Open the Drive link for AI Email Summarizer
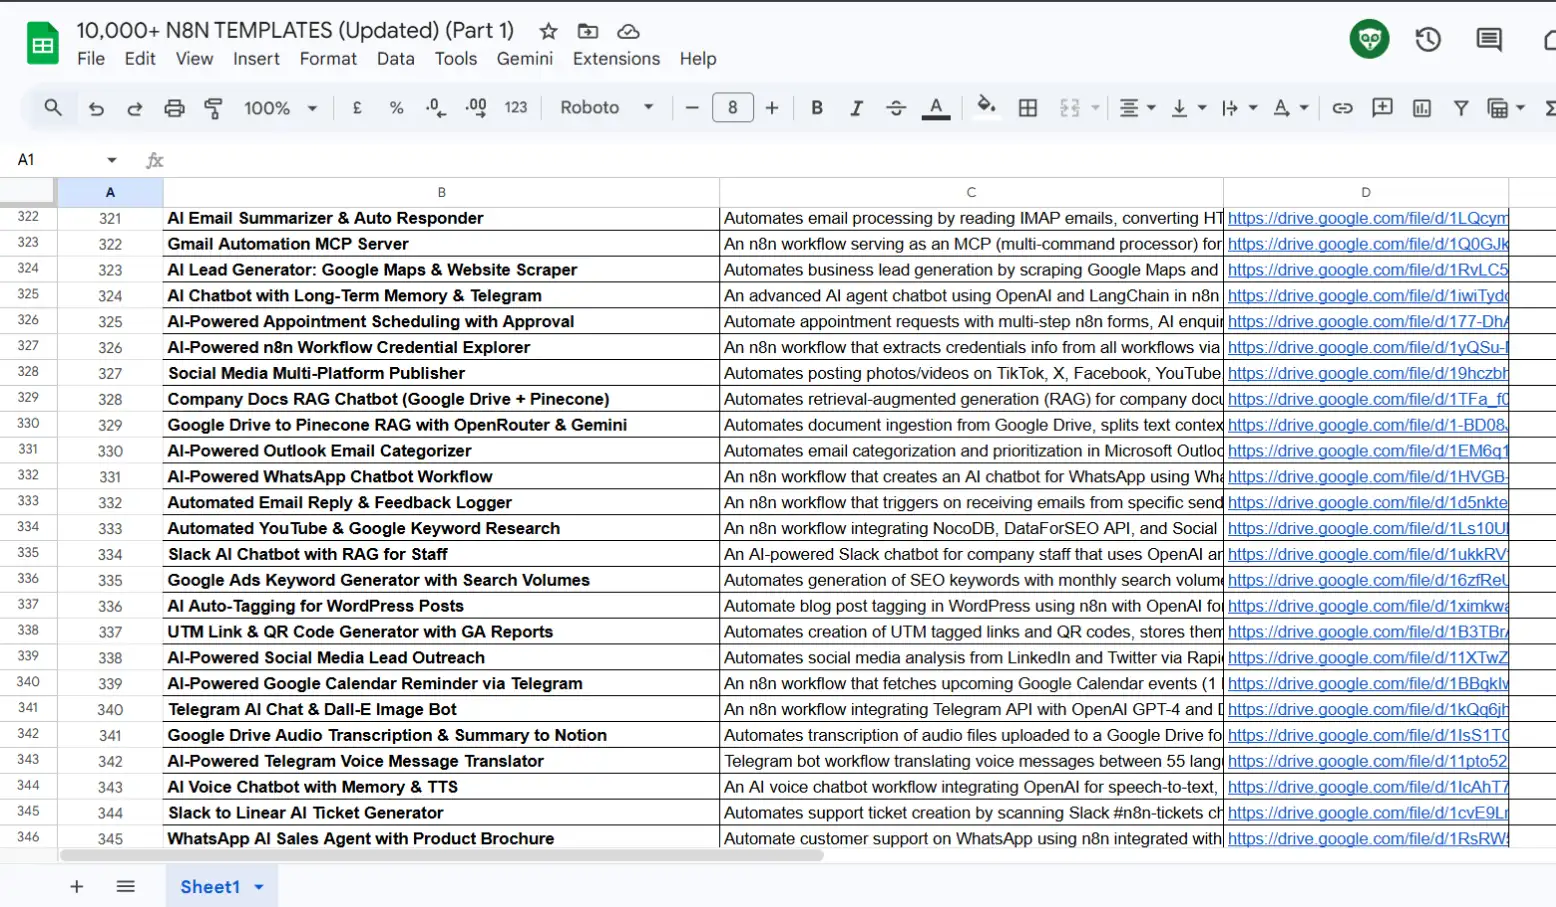Viewport: 1556px width, 907px height. (x=1366, y=218)
